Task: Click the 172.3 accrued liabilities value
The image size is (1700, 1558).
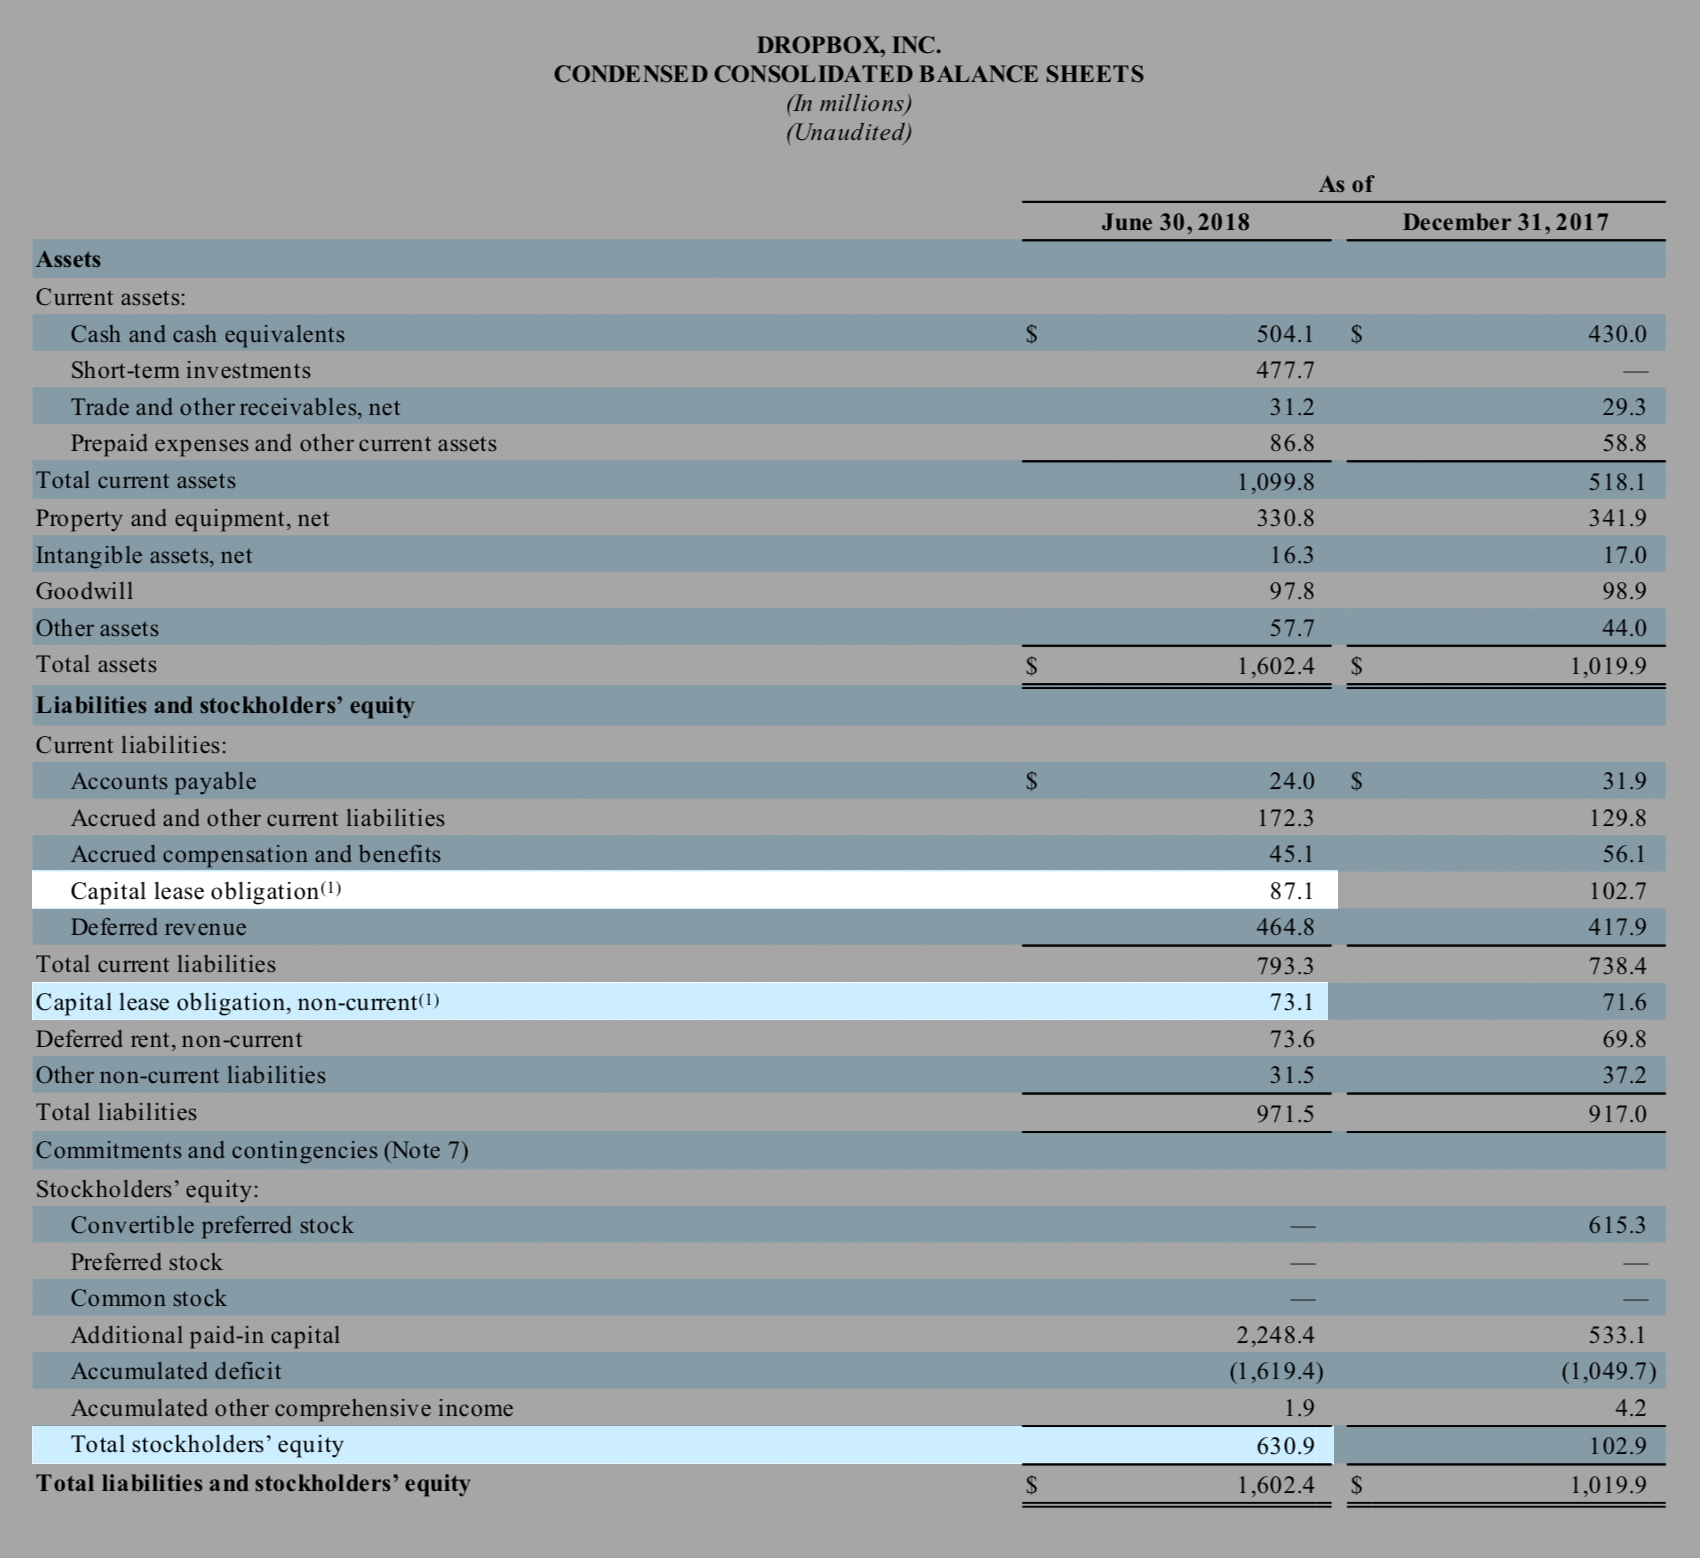Action: 1285,818
